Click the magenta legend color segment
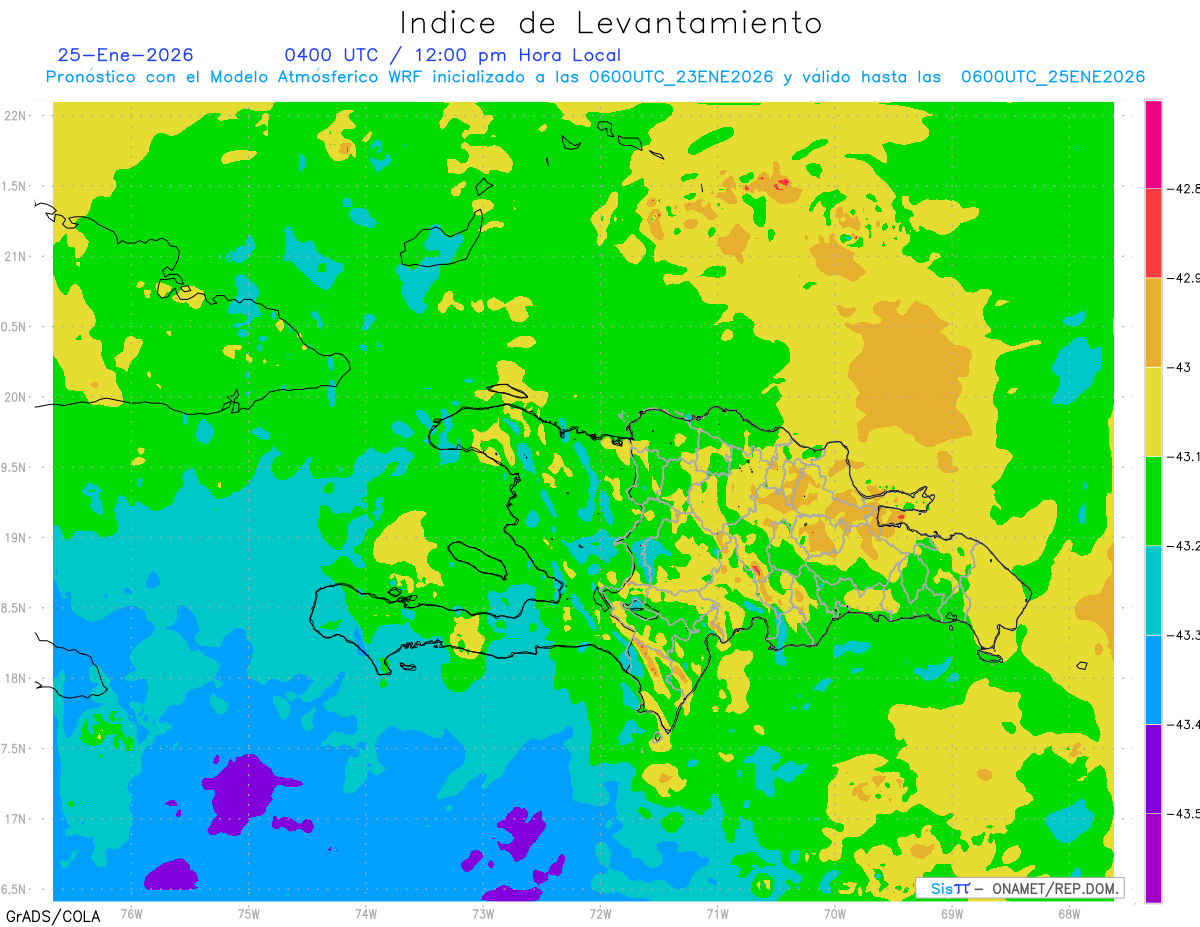The image size is (1200, 927). point(1153,144)
